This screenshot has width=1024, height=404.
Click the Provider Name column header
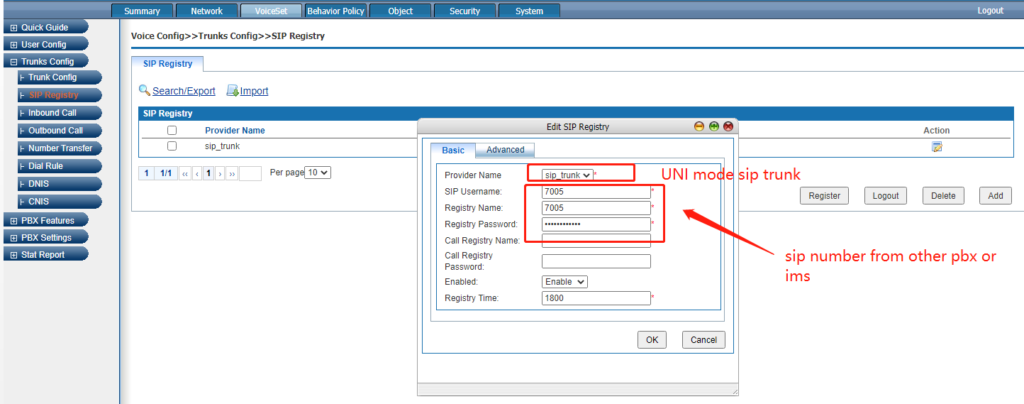tap(235, 131)
